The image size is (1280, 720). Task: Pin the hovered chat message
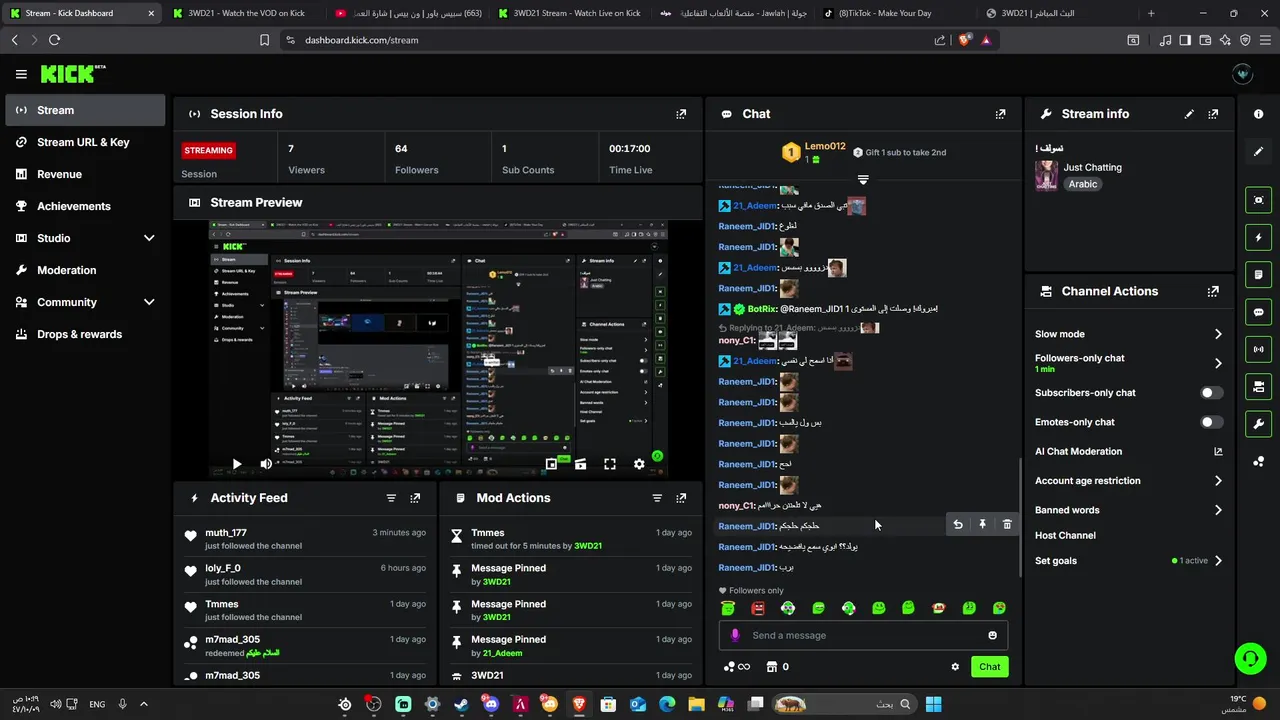(982, 525)
